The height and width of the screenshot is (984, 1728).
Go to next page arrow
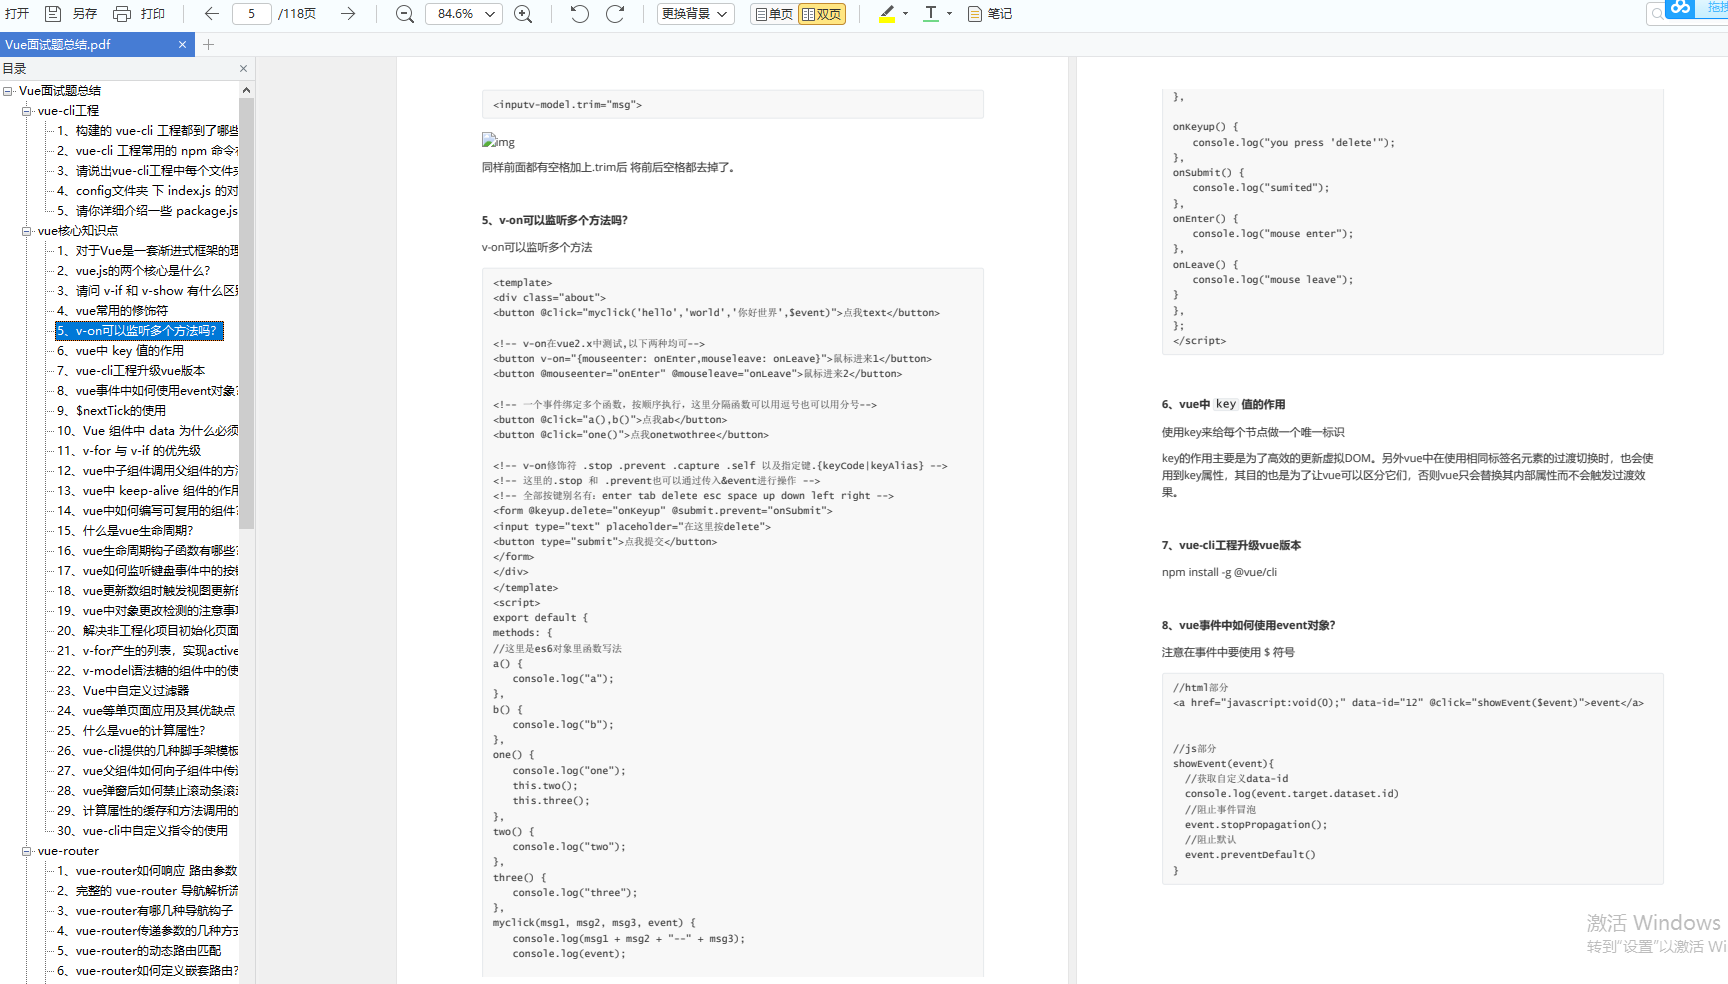coord(348,14)
